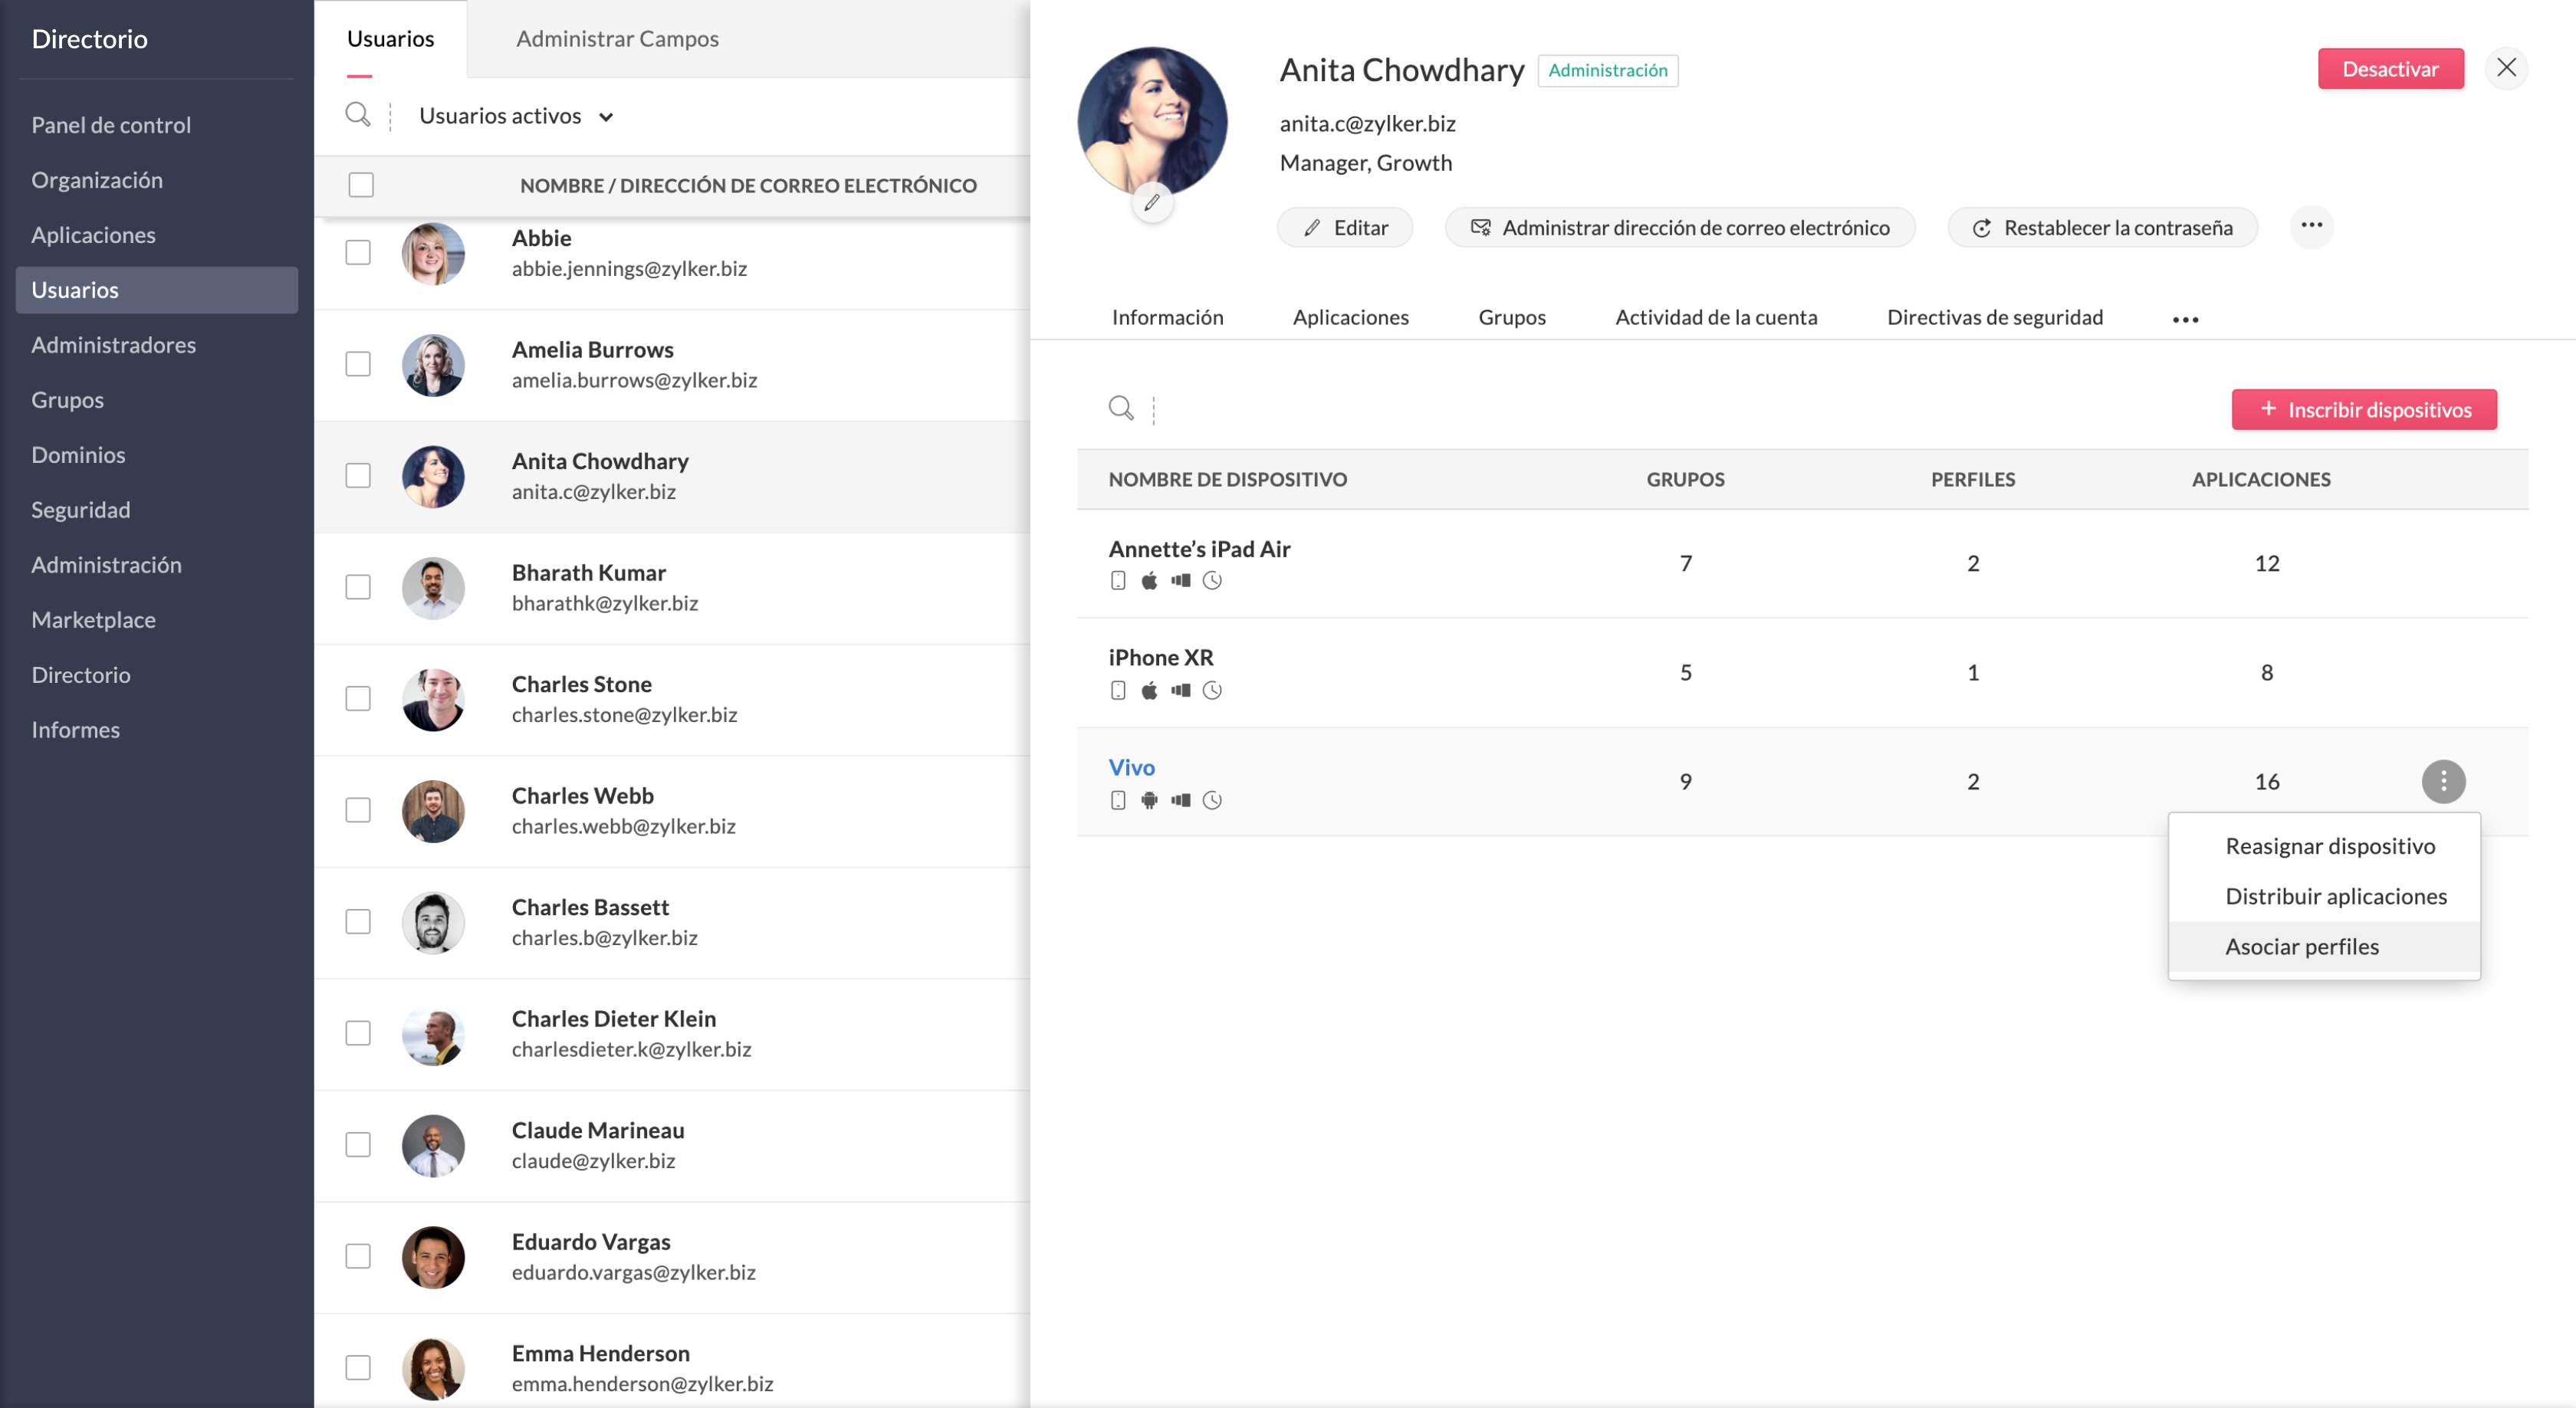Click the close X icon on the user panel
Image resolution: width=2576 pixels, height=1408 pixels.
2506,68
